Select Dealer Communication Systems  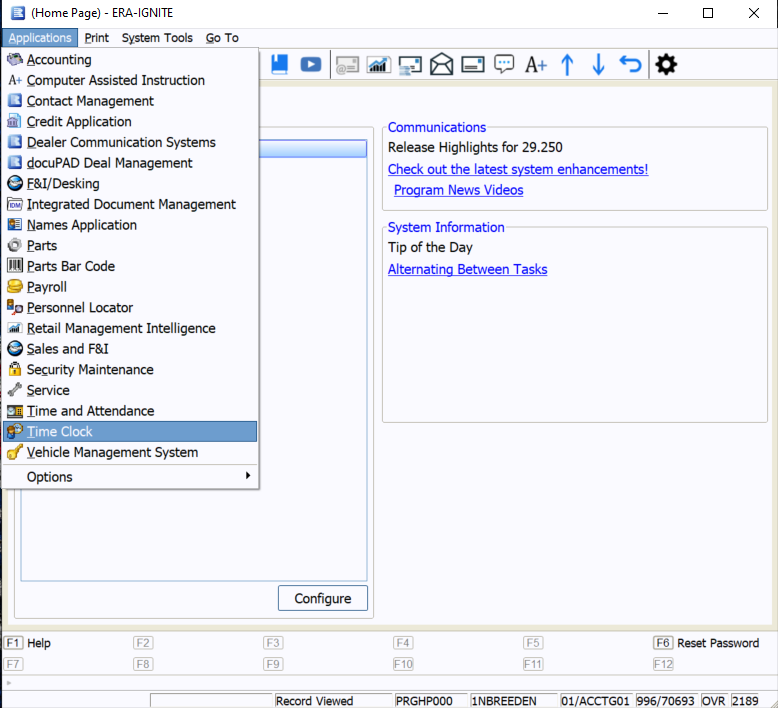point(130,142)
